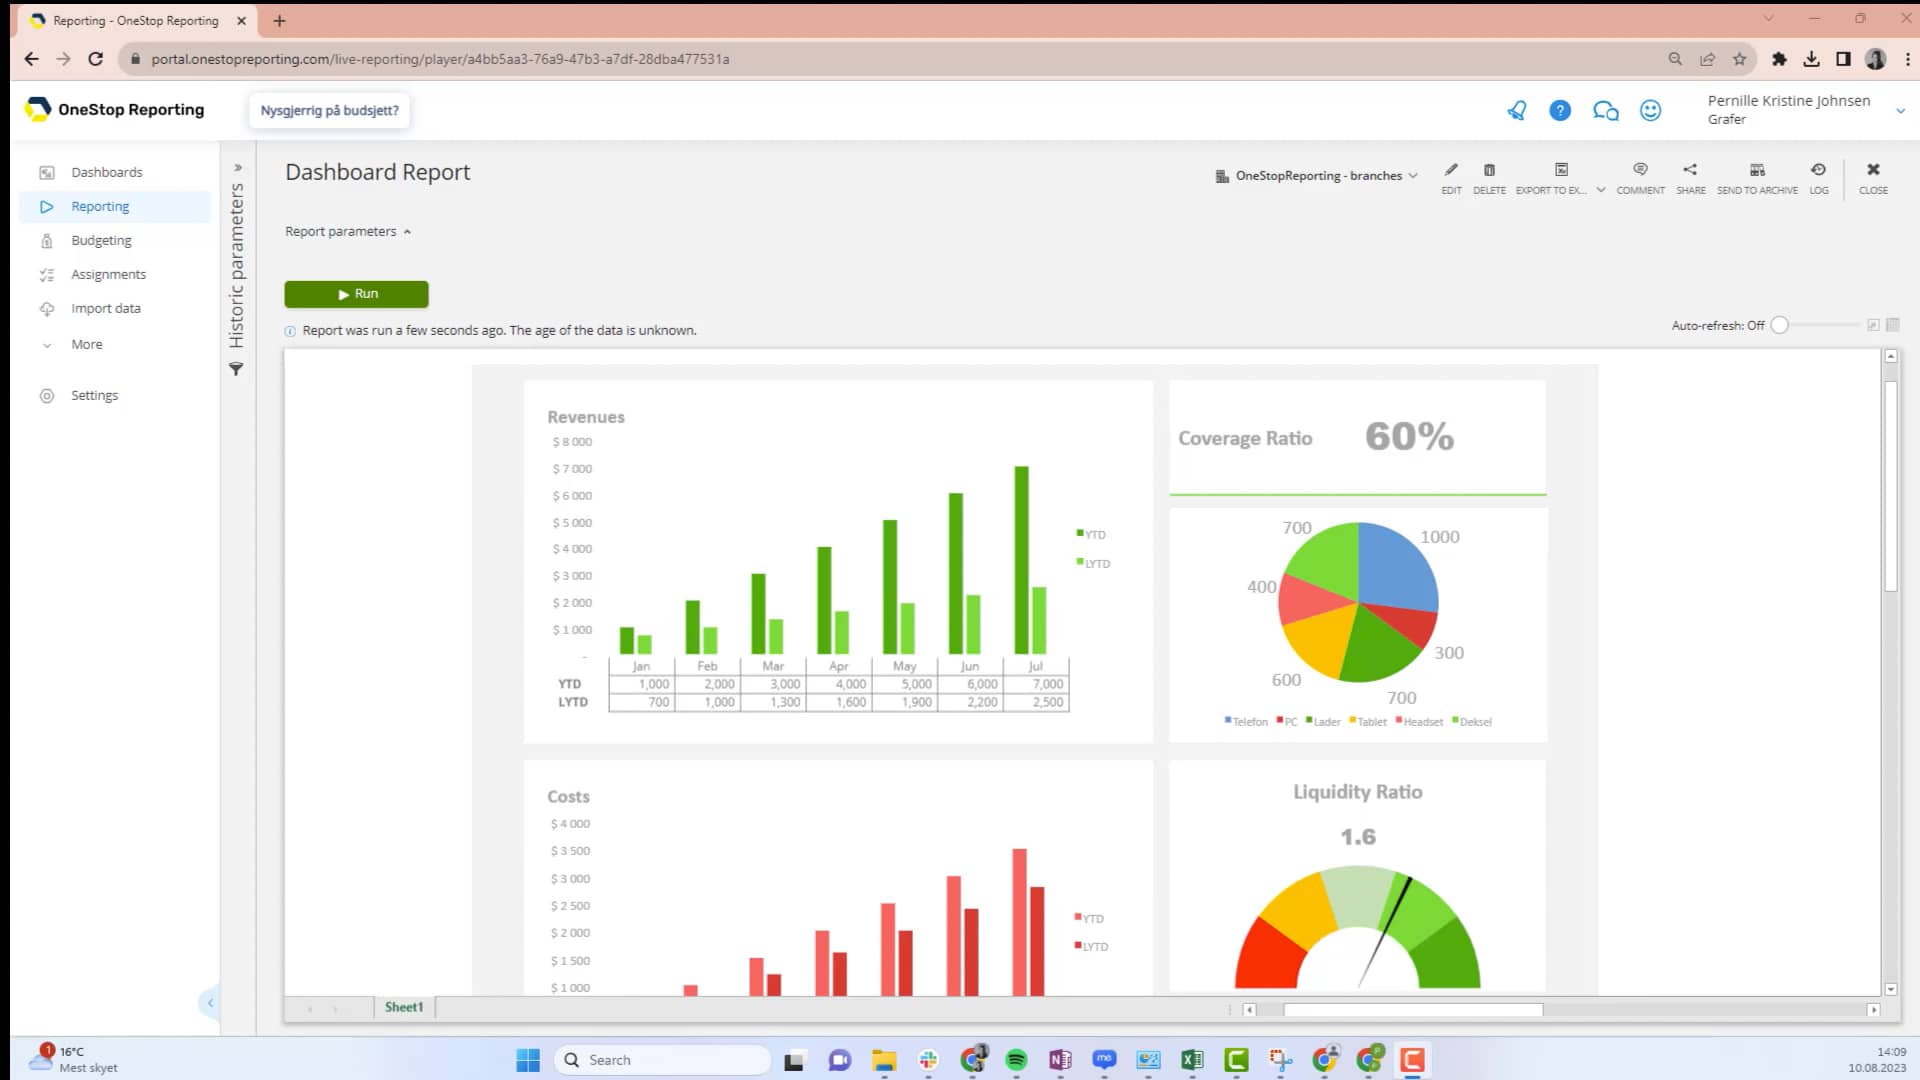This screenshot has width=1920, height=1080.
Task: Click the Edit pencil icon
Action: pyautogui.click(x=1451, y=171)
